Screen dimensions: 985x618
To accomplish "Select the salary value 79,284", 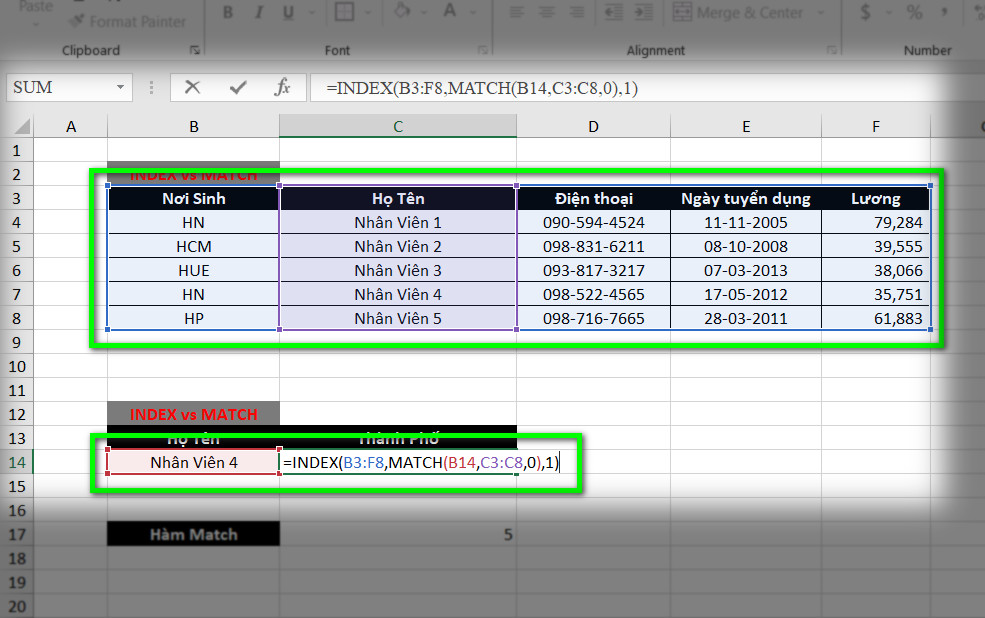I will click(x=876, y=223).
